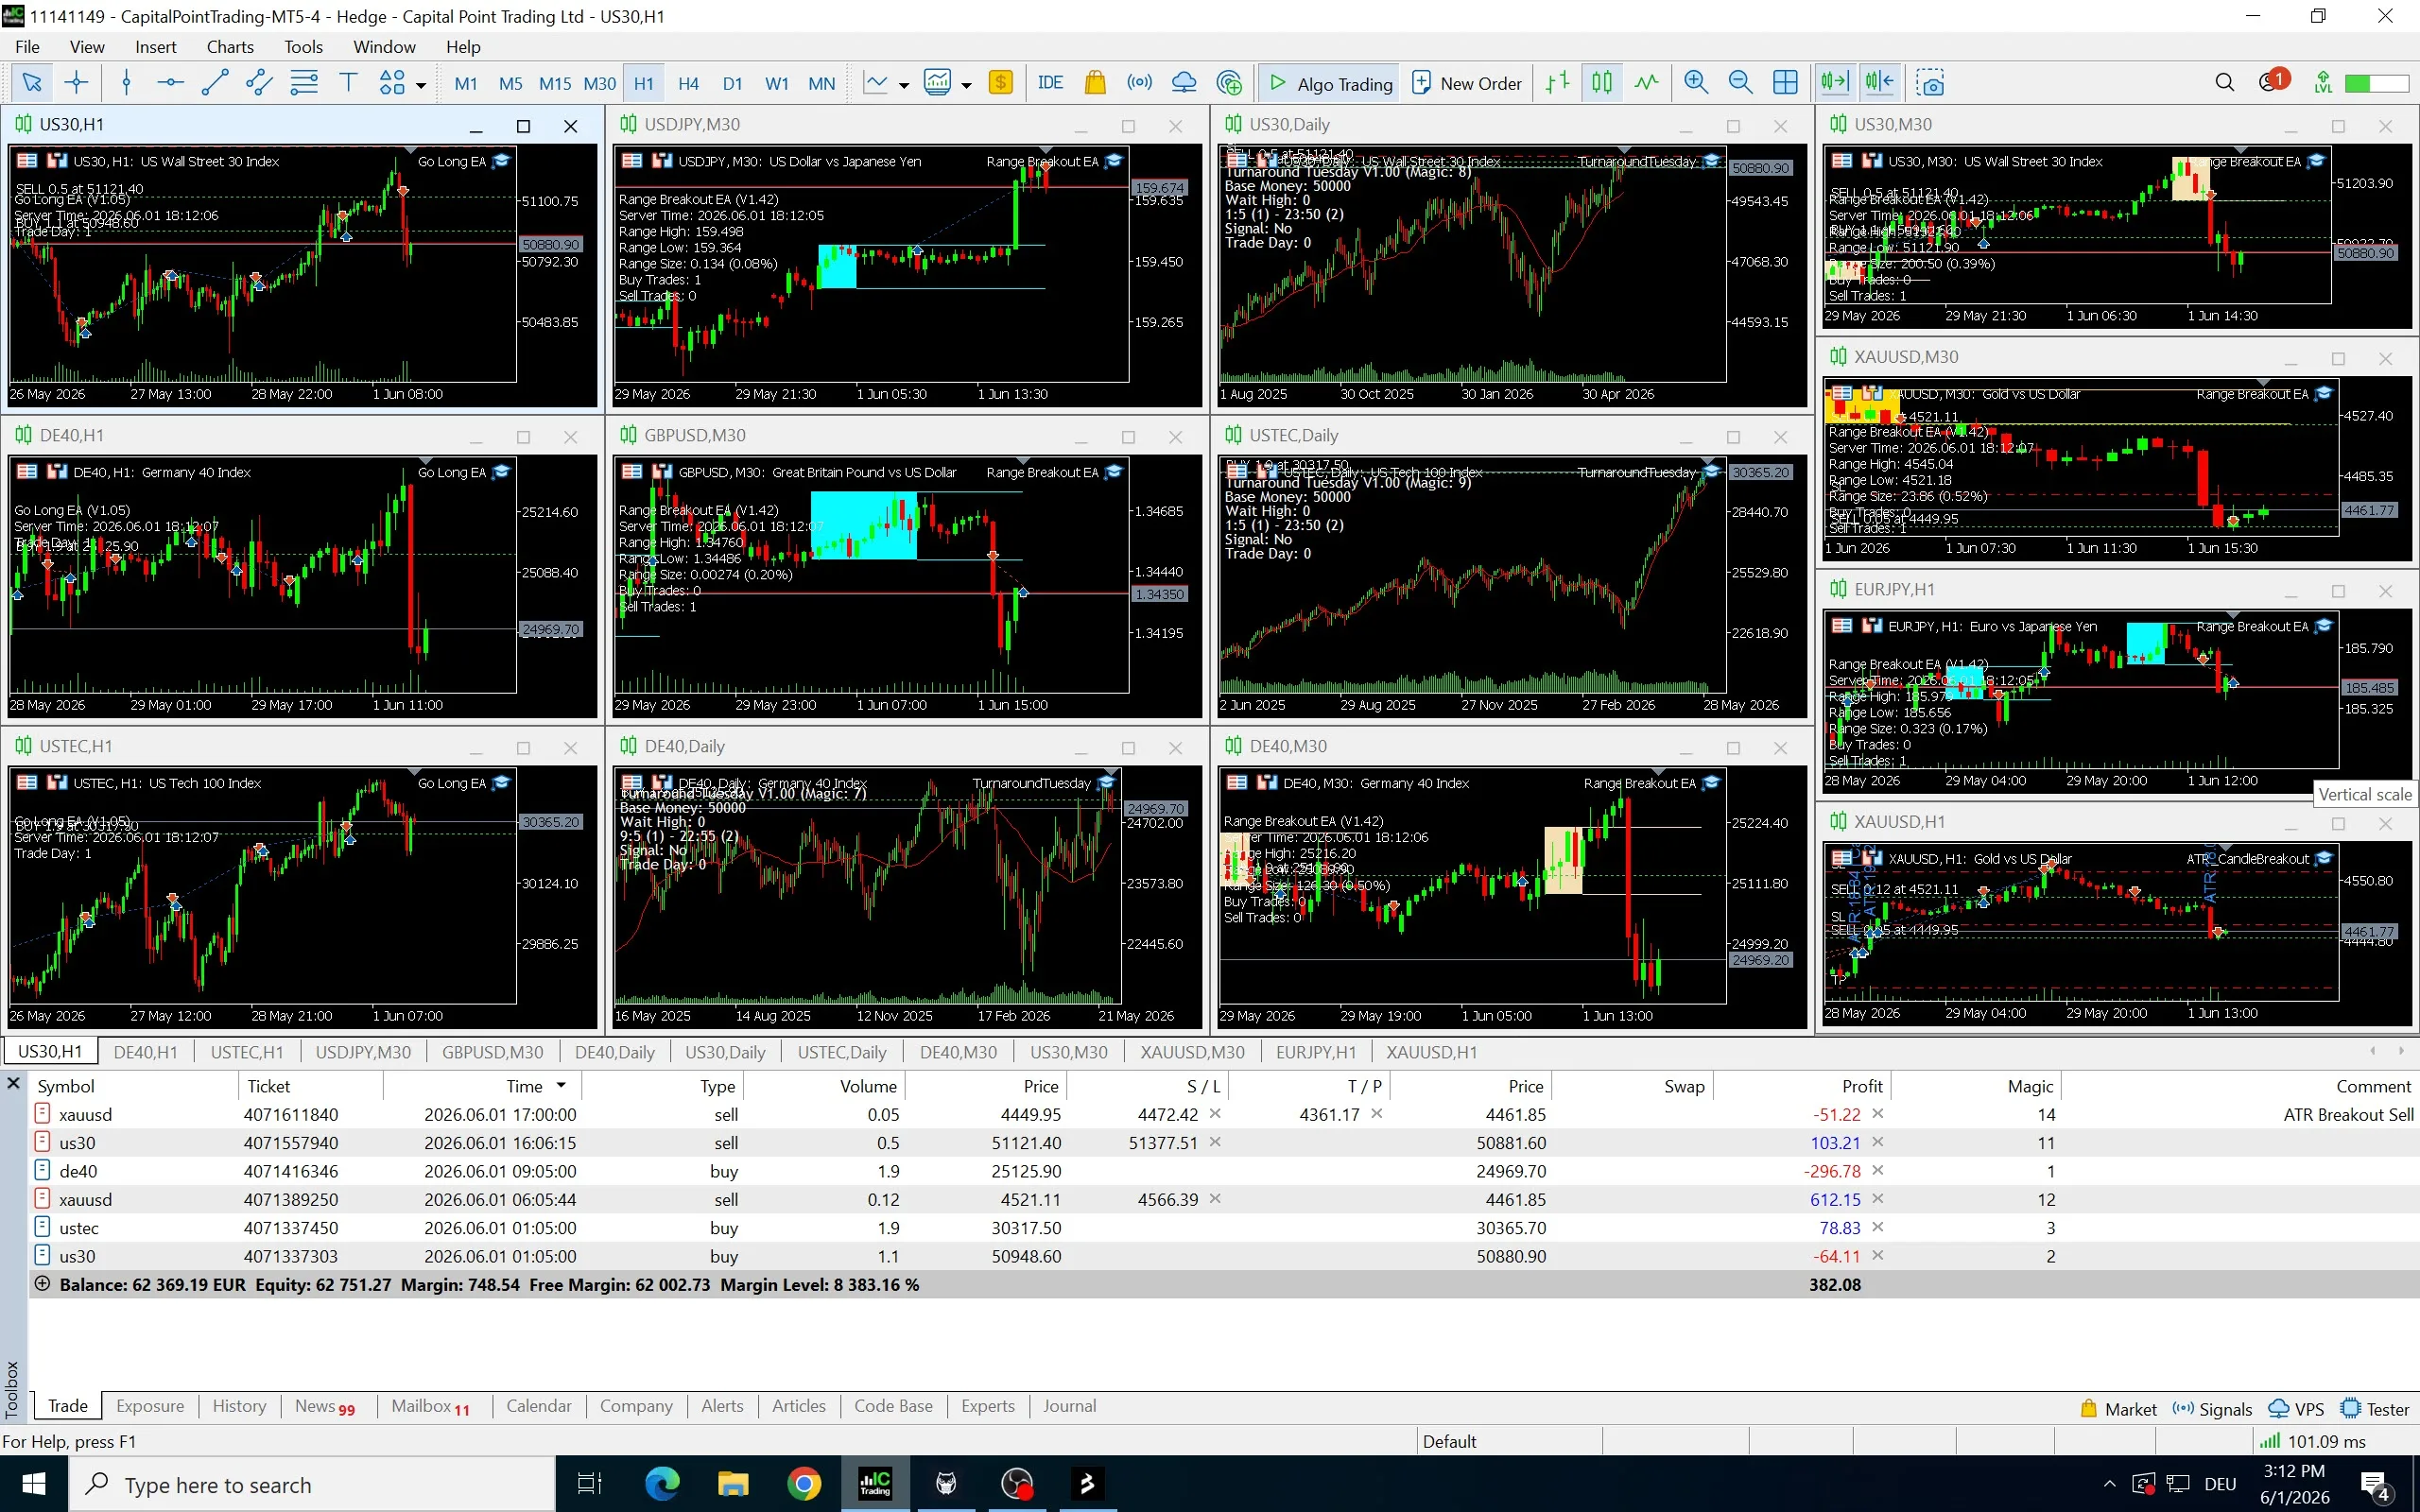
Task: Open the Charts menu
Action: point(230,46)
